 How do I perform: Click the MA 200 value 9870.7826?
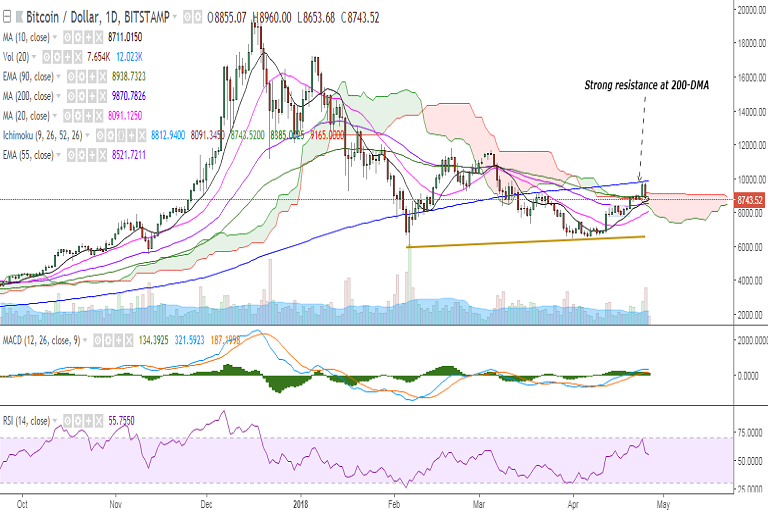point(129,96)
